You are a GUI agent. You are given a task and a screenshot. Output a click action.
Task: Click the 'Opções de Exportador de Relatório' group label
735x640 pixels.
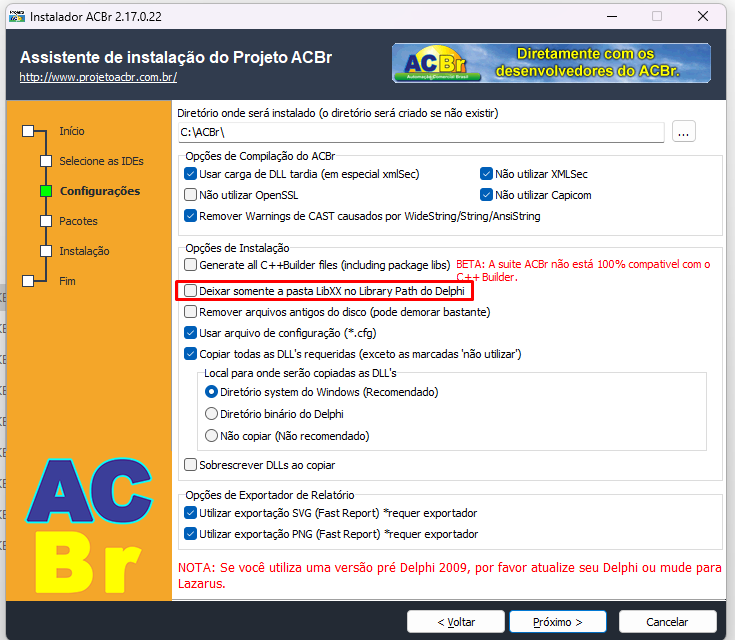point(270,495)
